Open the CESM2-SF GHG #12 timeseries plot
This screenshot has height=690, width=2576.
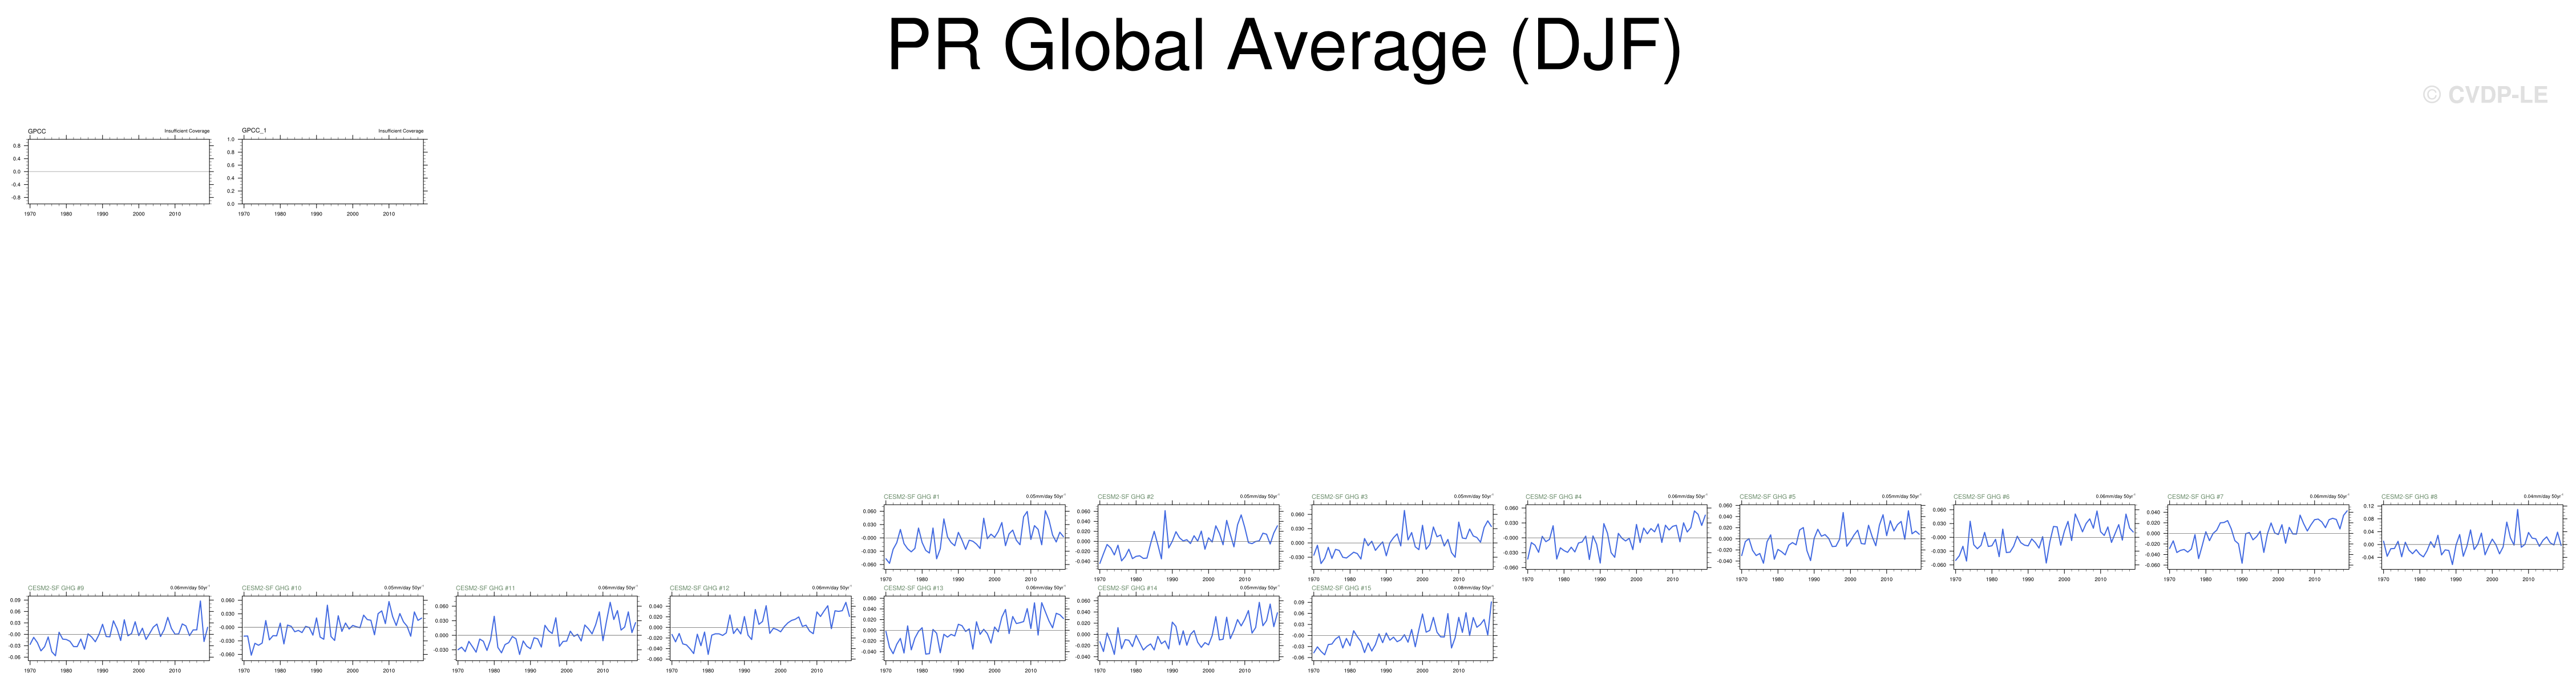tap(761, 628)
